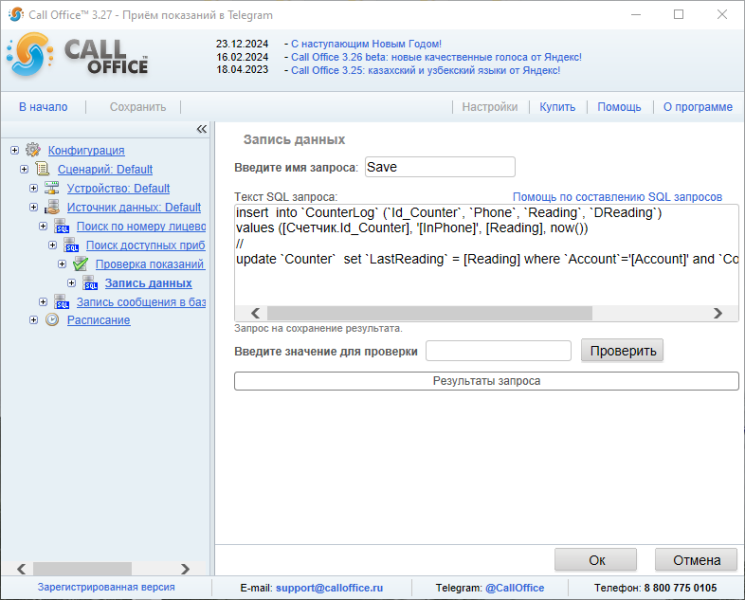This screenshot has width=745, height=600.
Task: Click the Источник данных: Default database icon
Action: [52, 207]
